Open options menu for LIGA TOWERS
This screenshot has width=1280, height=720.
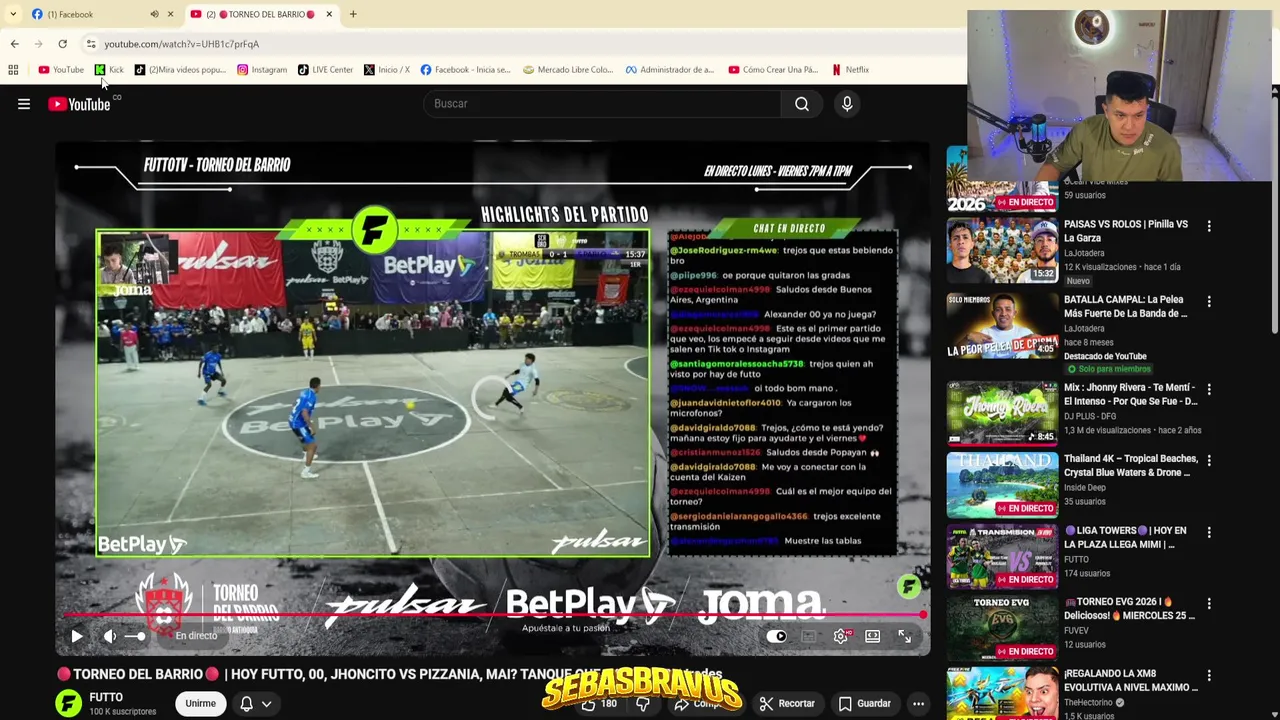point(1209,533)
